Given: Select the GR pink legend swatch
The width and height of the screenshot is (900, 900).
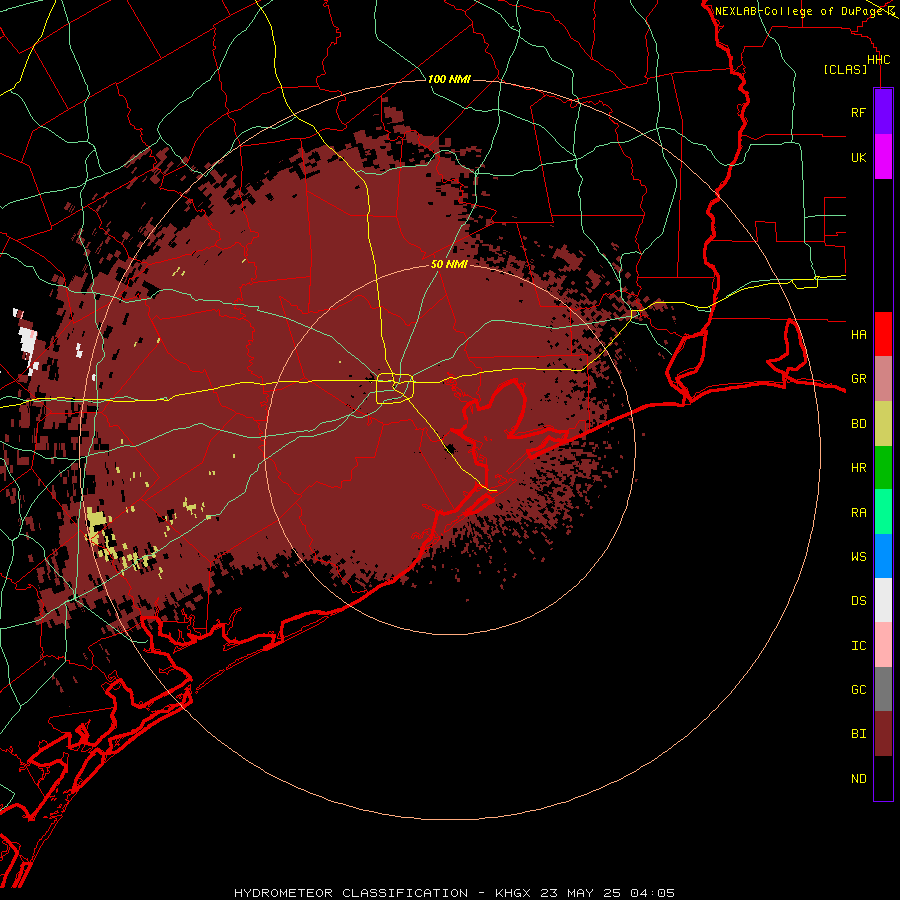Looking at the screenshot, I should (x=883, y=379).
